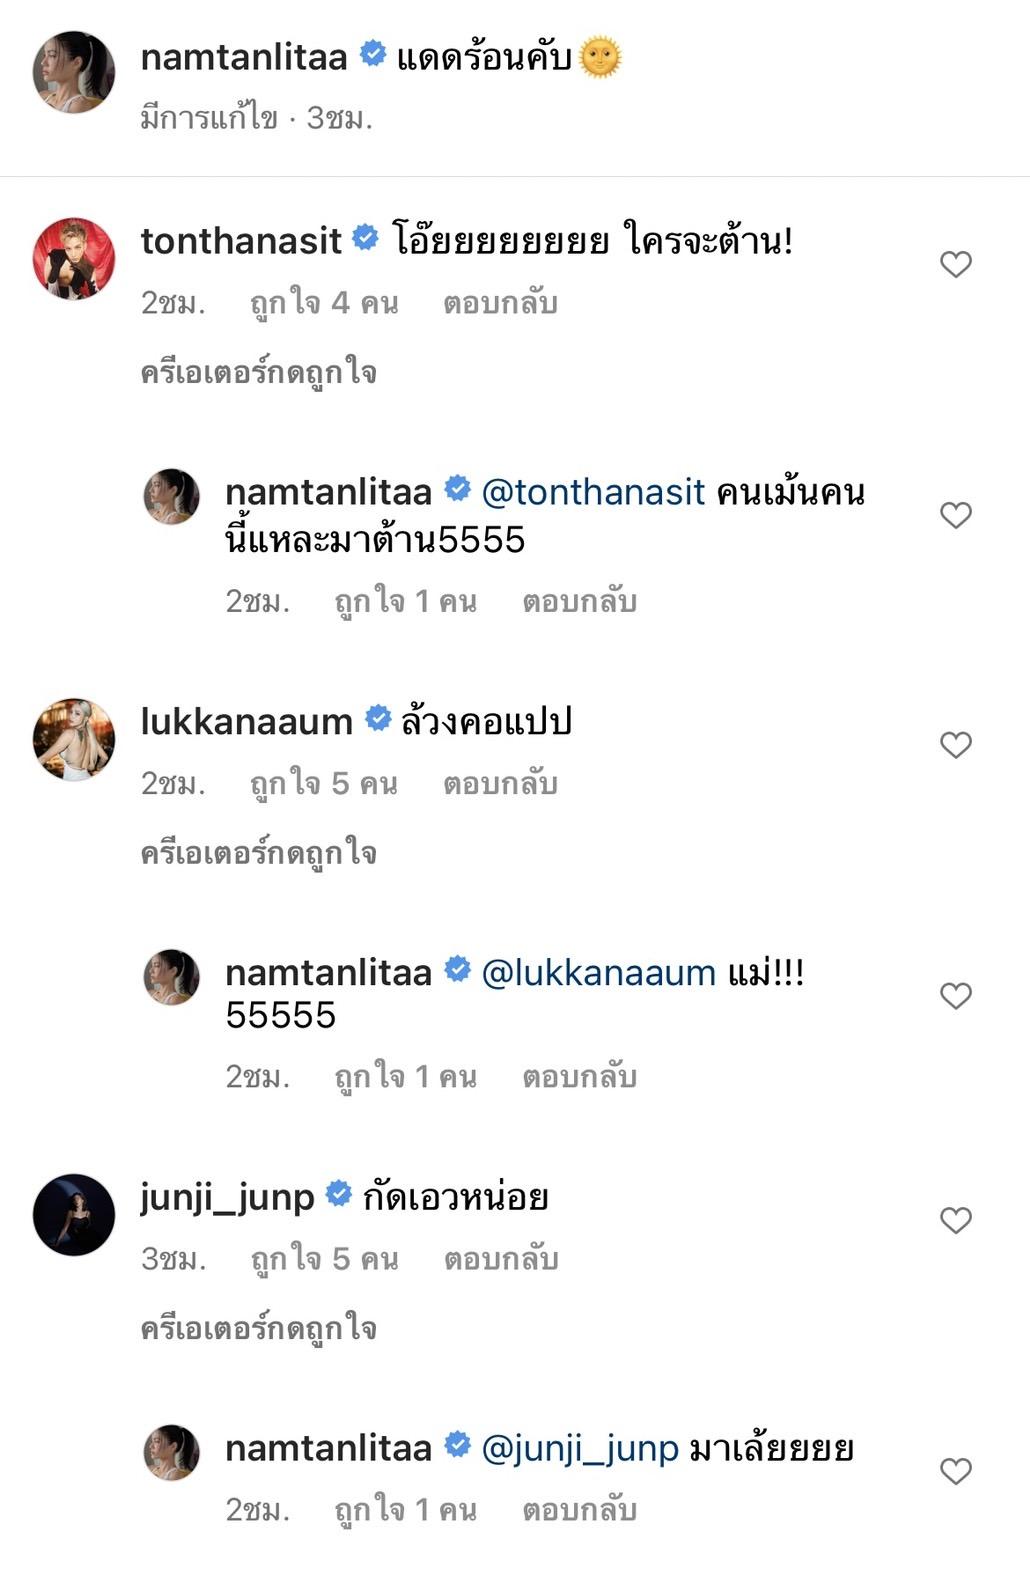This screenshot has height=1590, width=1030.
Task: View the 5 likes on junji_junp's comment
Action: tap(324, 1259)
